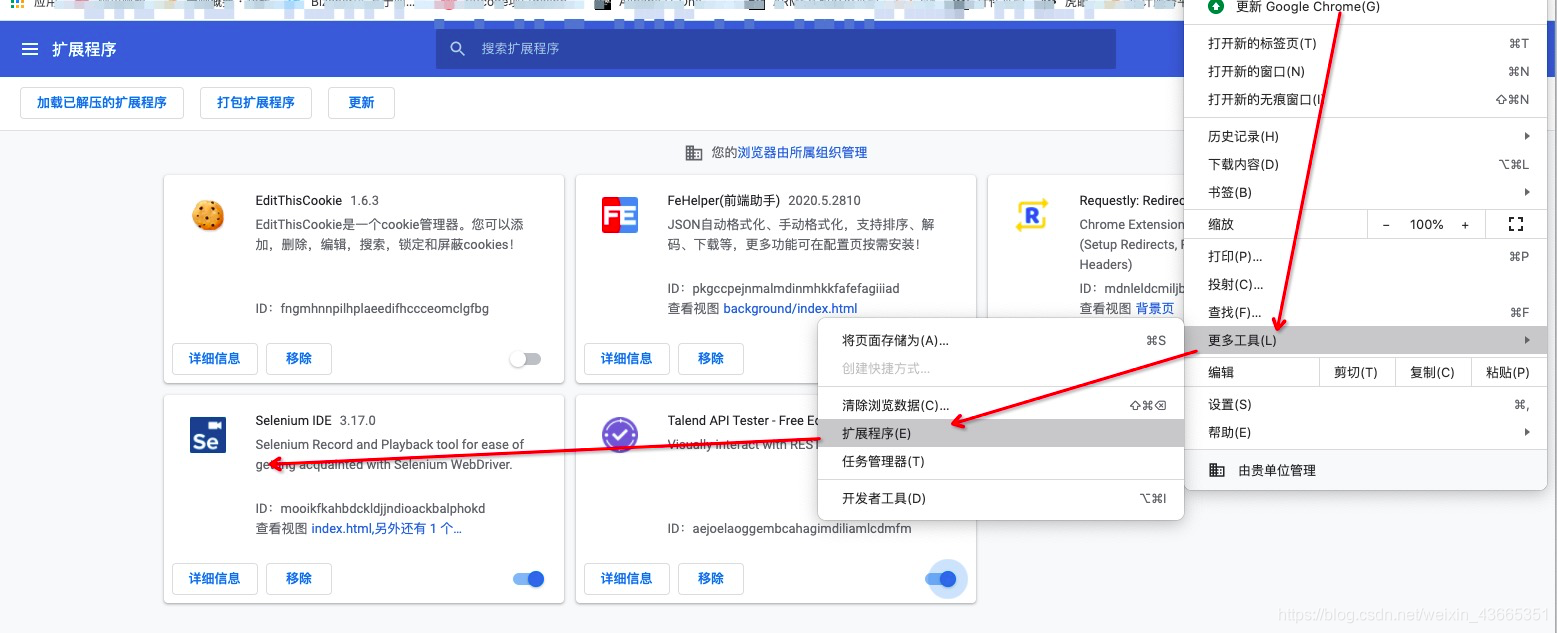The image size is (1557, 633).
Task: Click 粘贴(P) in edit row
Action: [x=1508, y=372]
